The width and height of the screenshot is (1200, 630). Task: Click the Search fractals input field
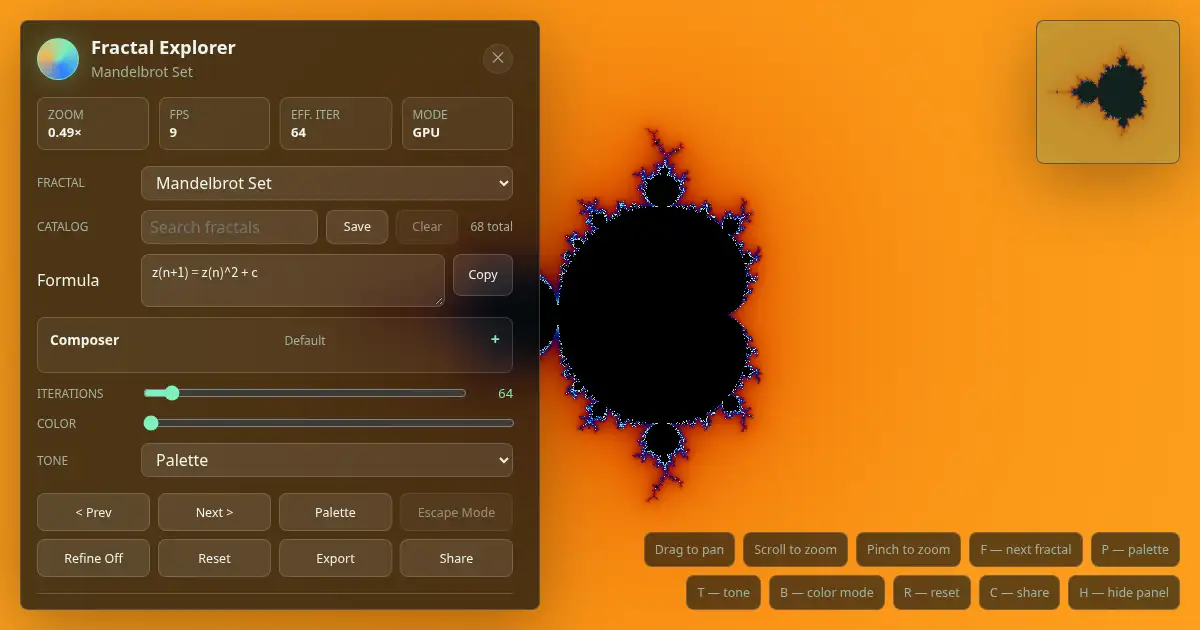click(x=229, y=227)
